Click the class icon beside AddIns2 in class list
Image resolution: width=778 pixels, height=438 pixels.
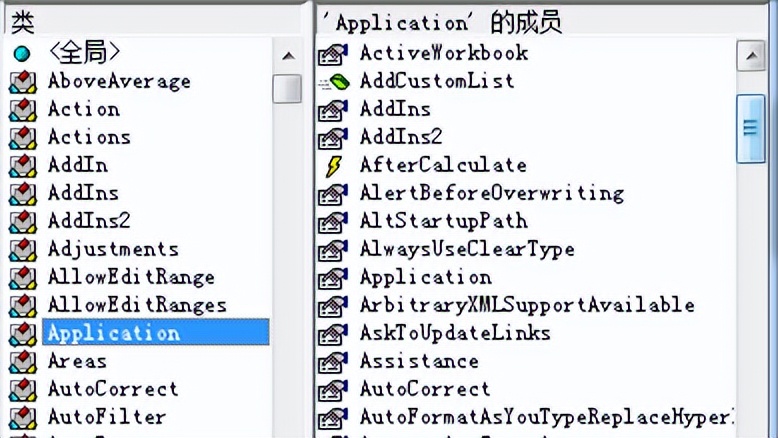[x=23, y=222]
